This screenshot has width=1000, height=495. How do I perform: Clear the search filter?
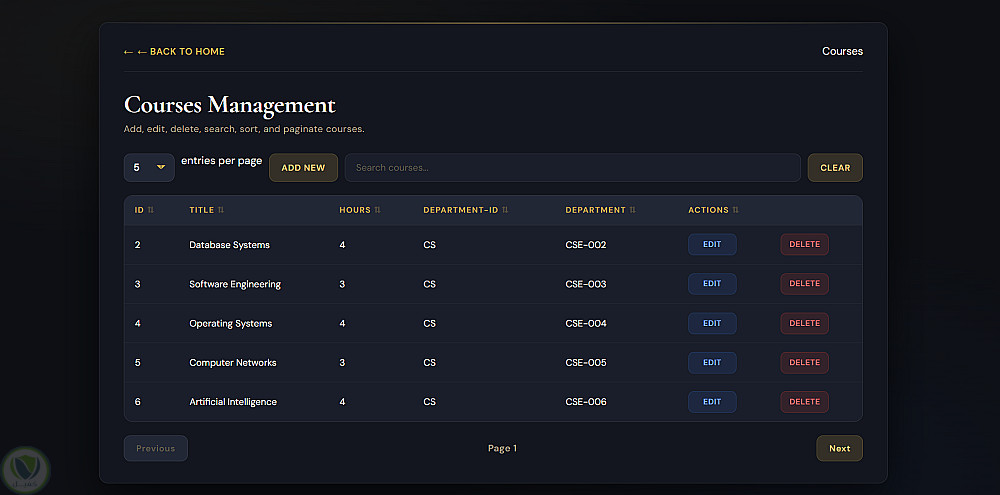coord(835,168)
